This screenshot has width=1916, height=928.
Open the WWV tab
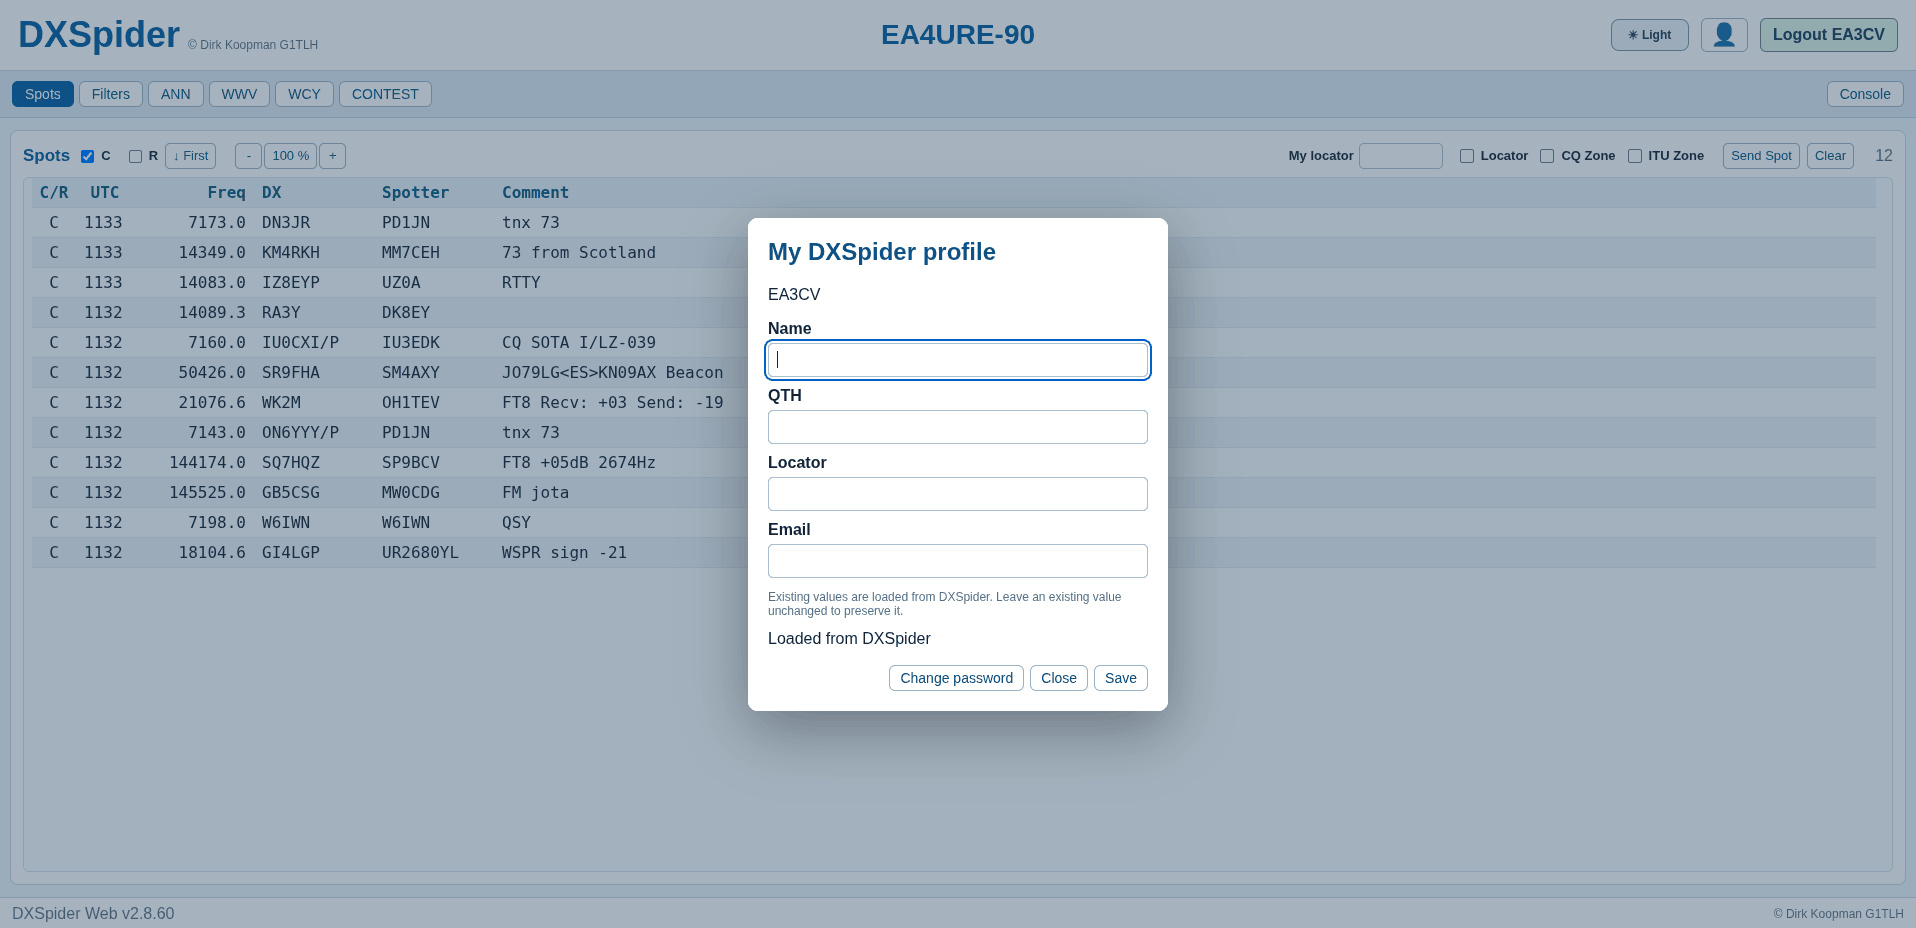point(239,94)
